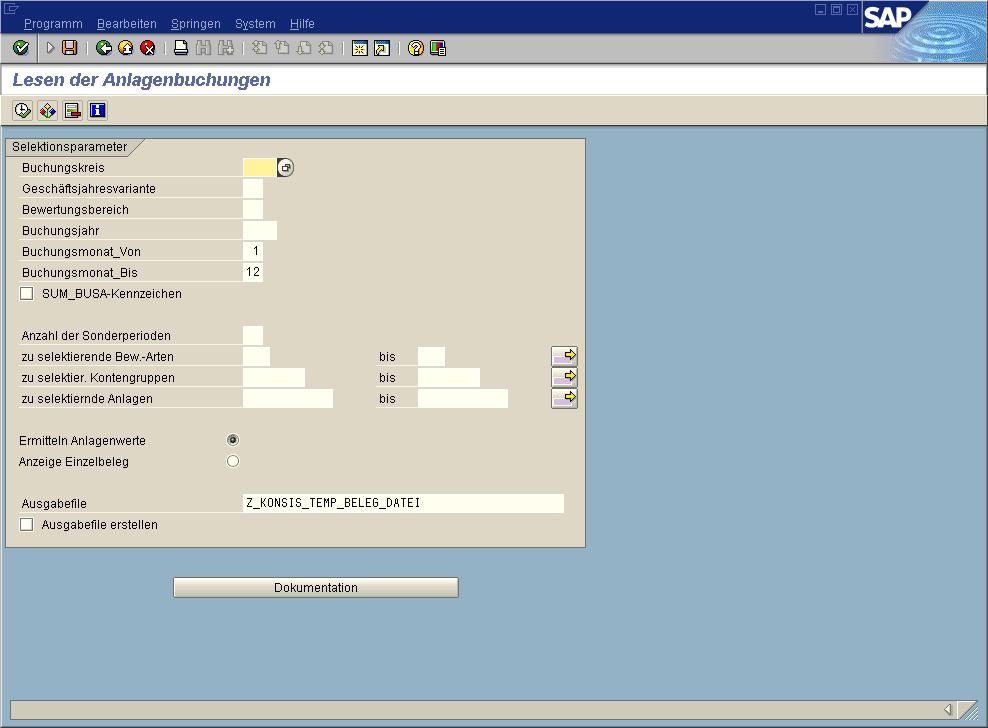Viewport: 988px width, 728px height.
Task: Click the Bew.-Arten from-value field
Action: click(256, 356)
